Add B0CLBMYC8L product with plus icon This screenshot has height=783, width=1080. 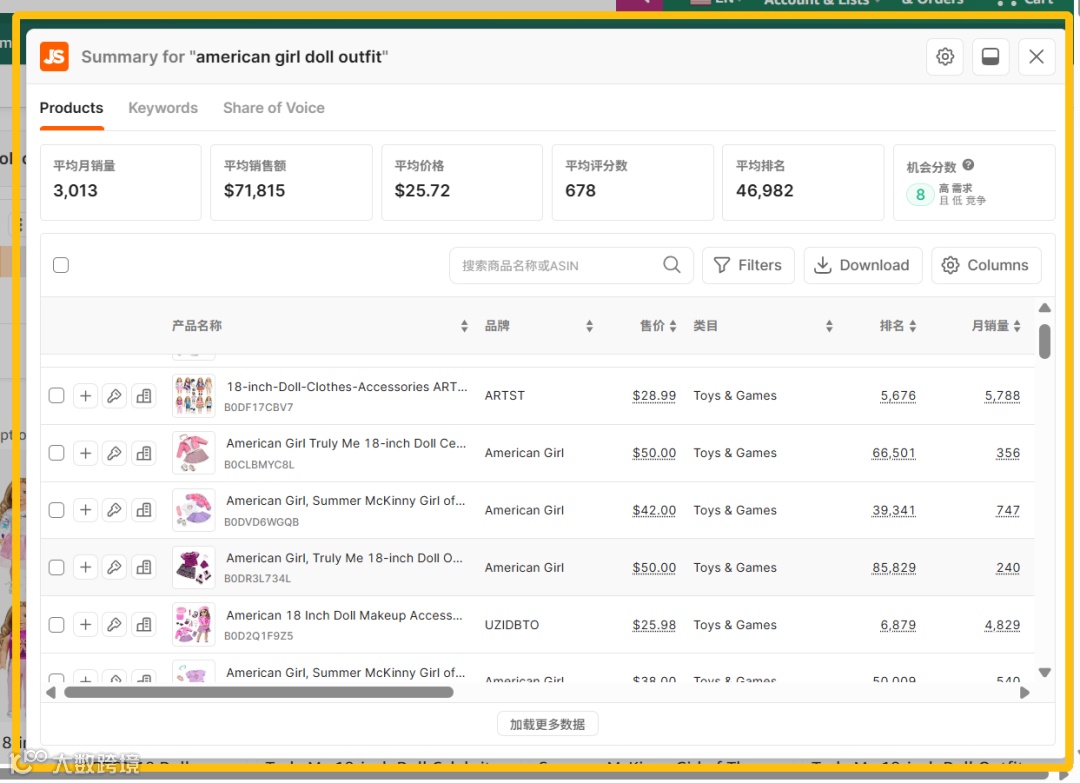point(85,453)
